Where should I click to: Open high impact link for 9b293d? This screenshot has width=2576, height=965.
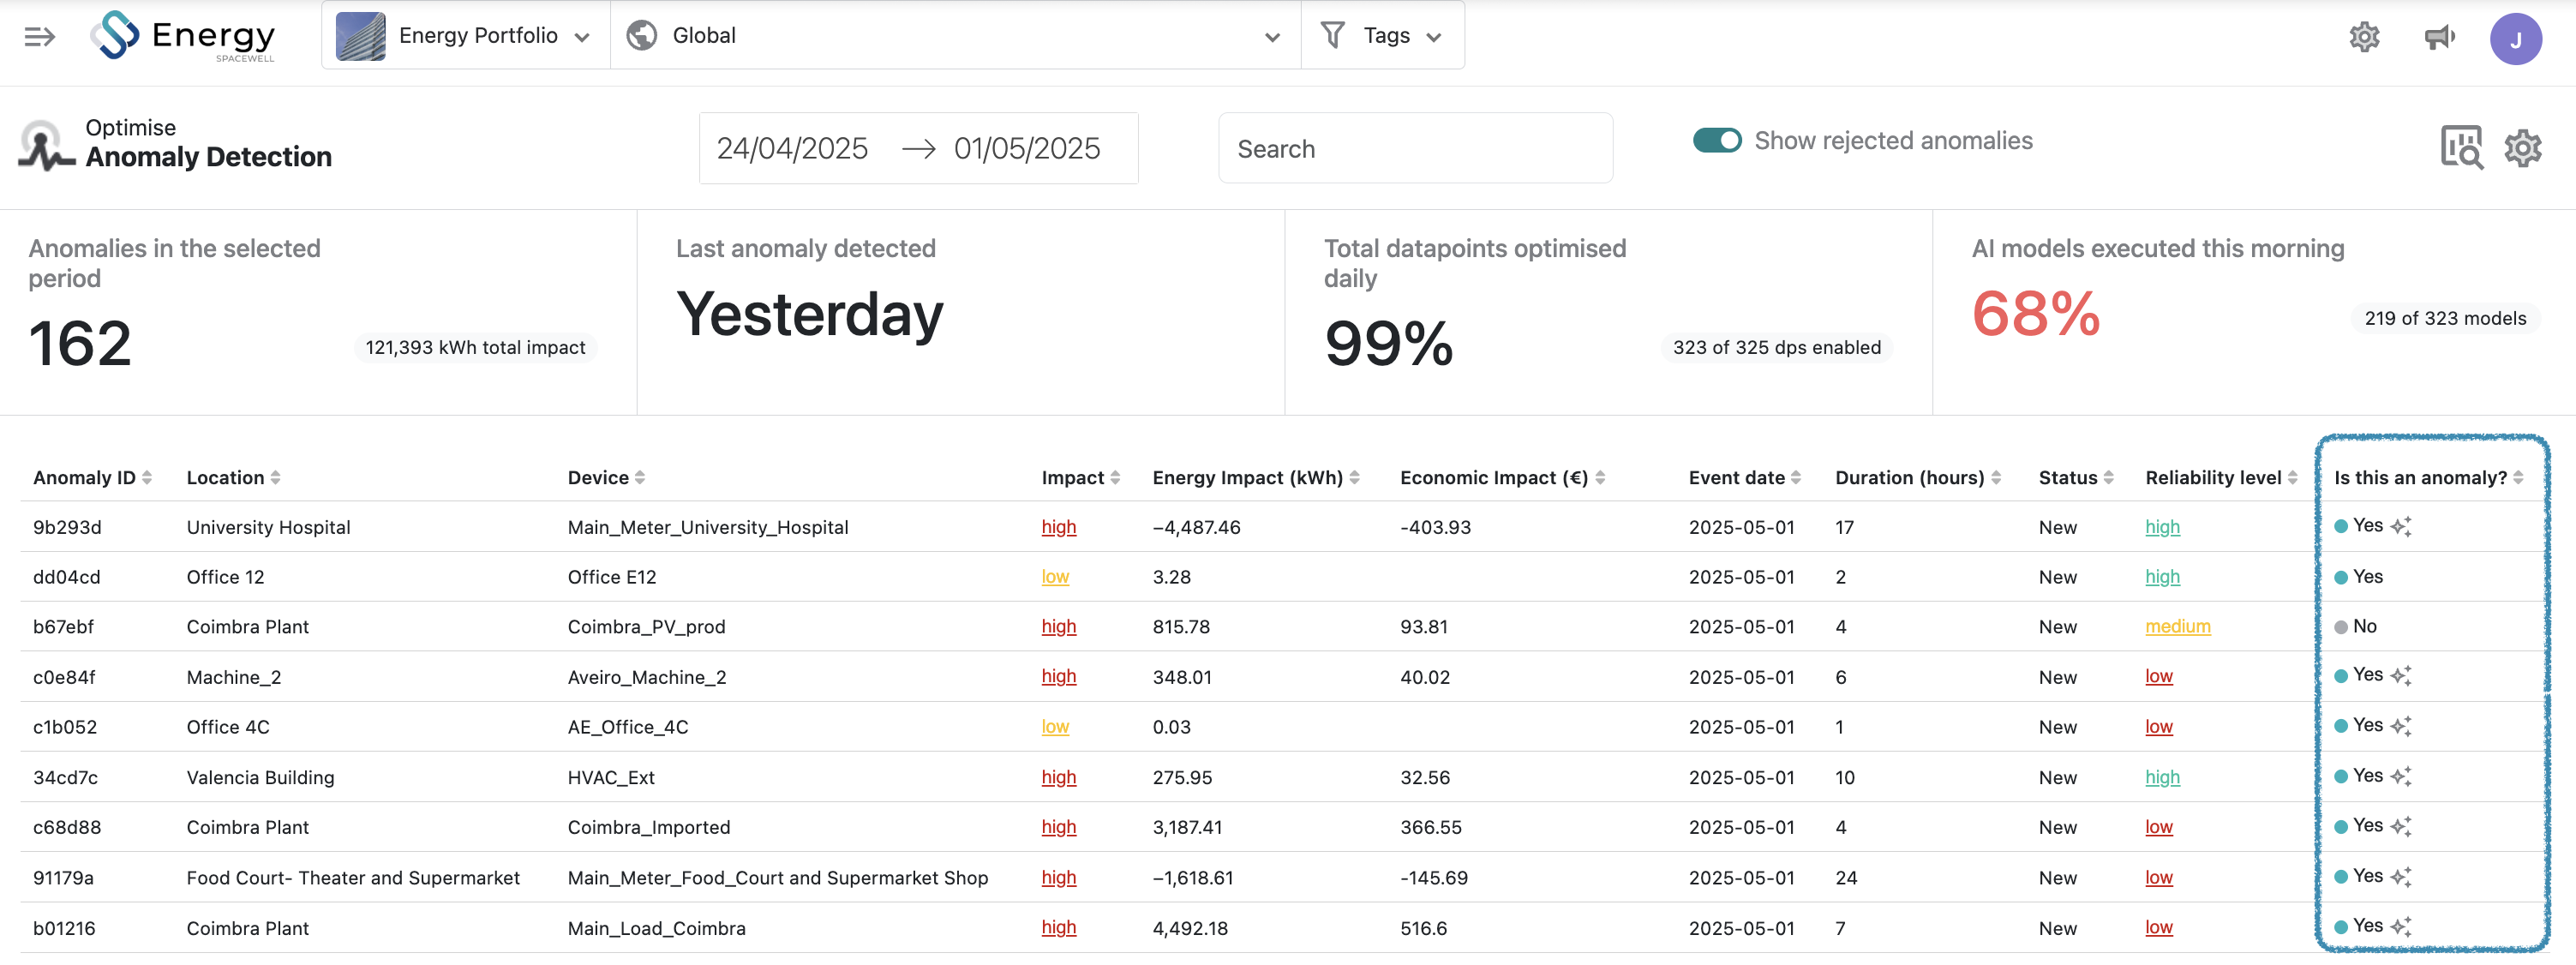1059,527
